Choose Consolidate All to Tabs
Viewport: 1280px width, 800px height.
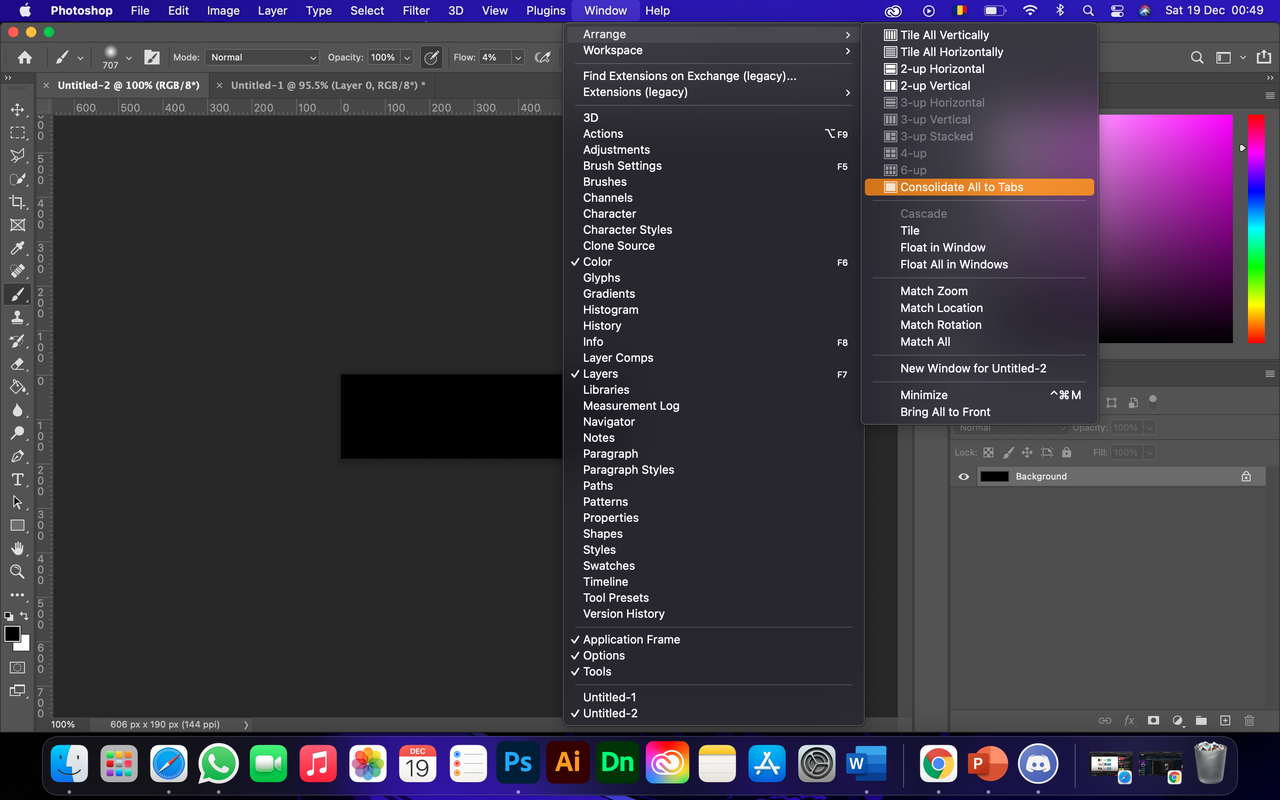pyautogui.click(x=979, y=187)
